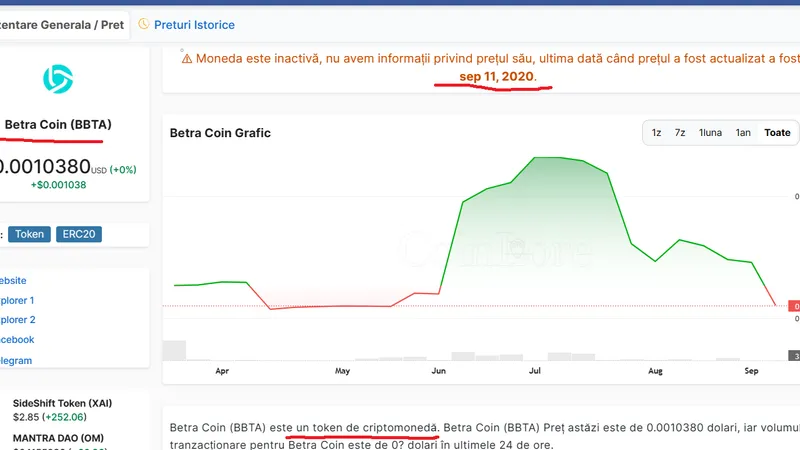Open the Explorer 2 link
The height and width of the screenshot is (450, 800).
coord(17,320)
